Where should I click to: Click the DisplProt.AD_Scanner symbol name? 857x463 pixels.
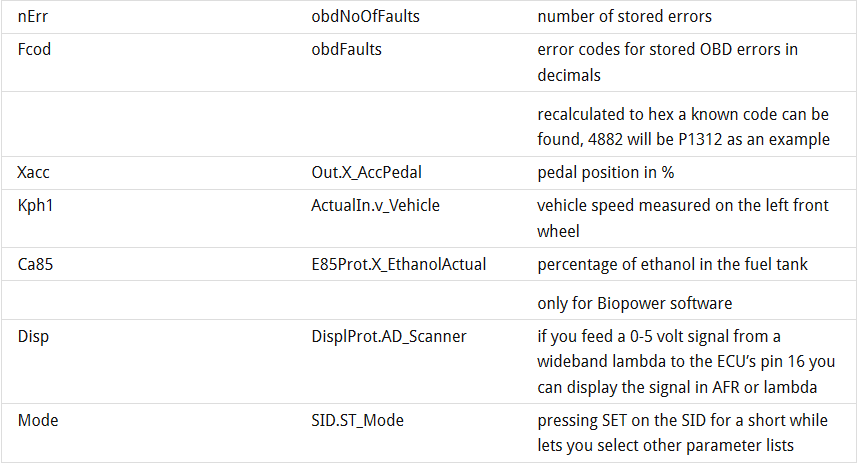coord(389,337)
